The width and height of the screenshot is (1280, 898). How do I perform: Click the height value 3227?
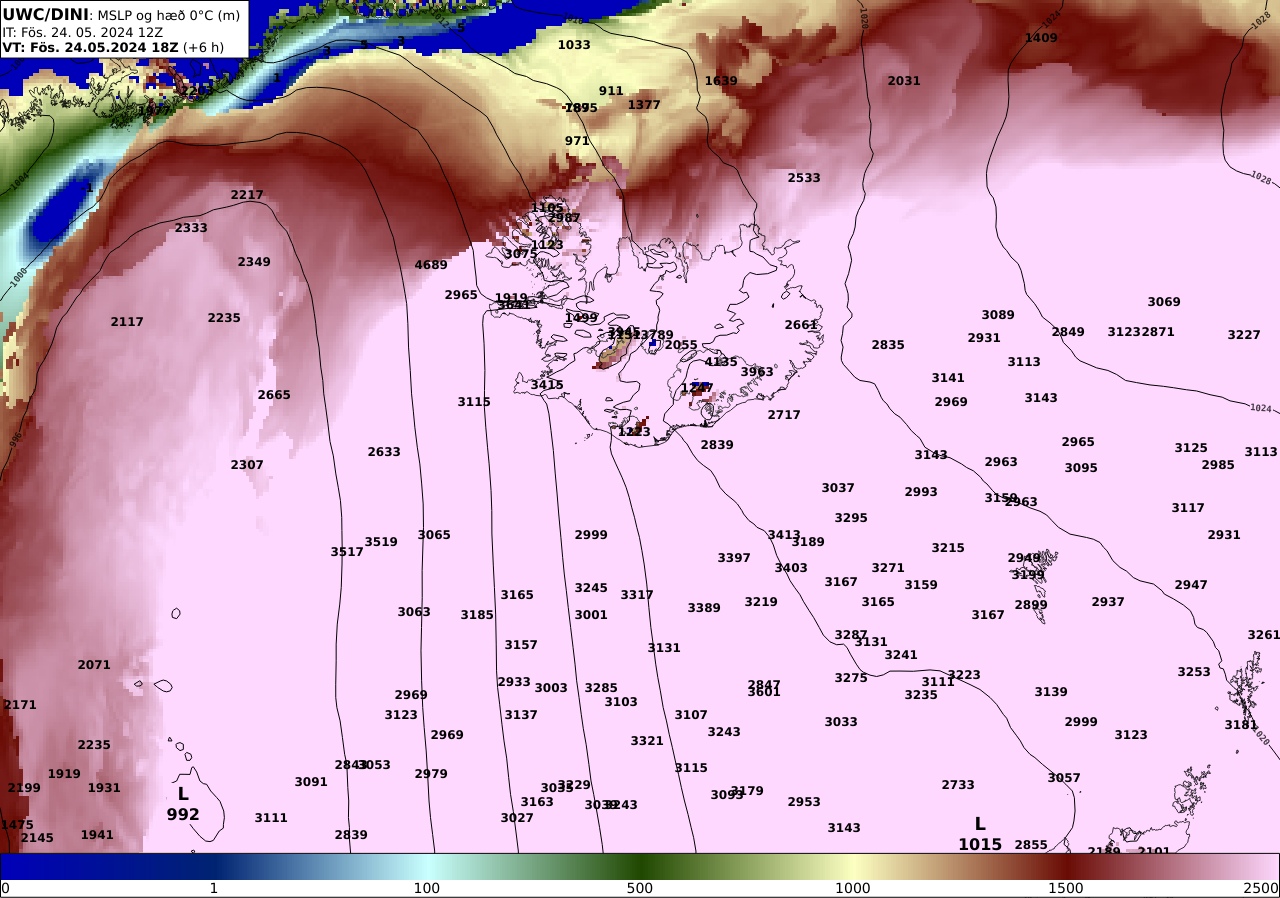click(1244, 335)
